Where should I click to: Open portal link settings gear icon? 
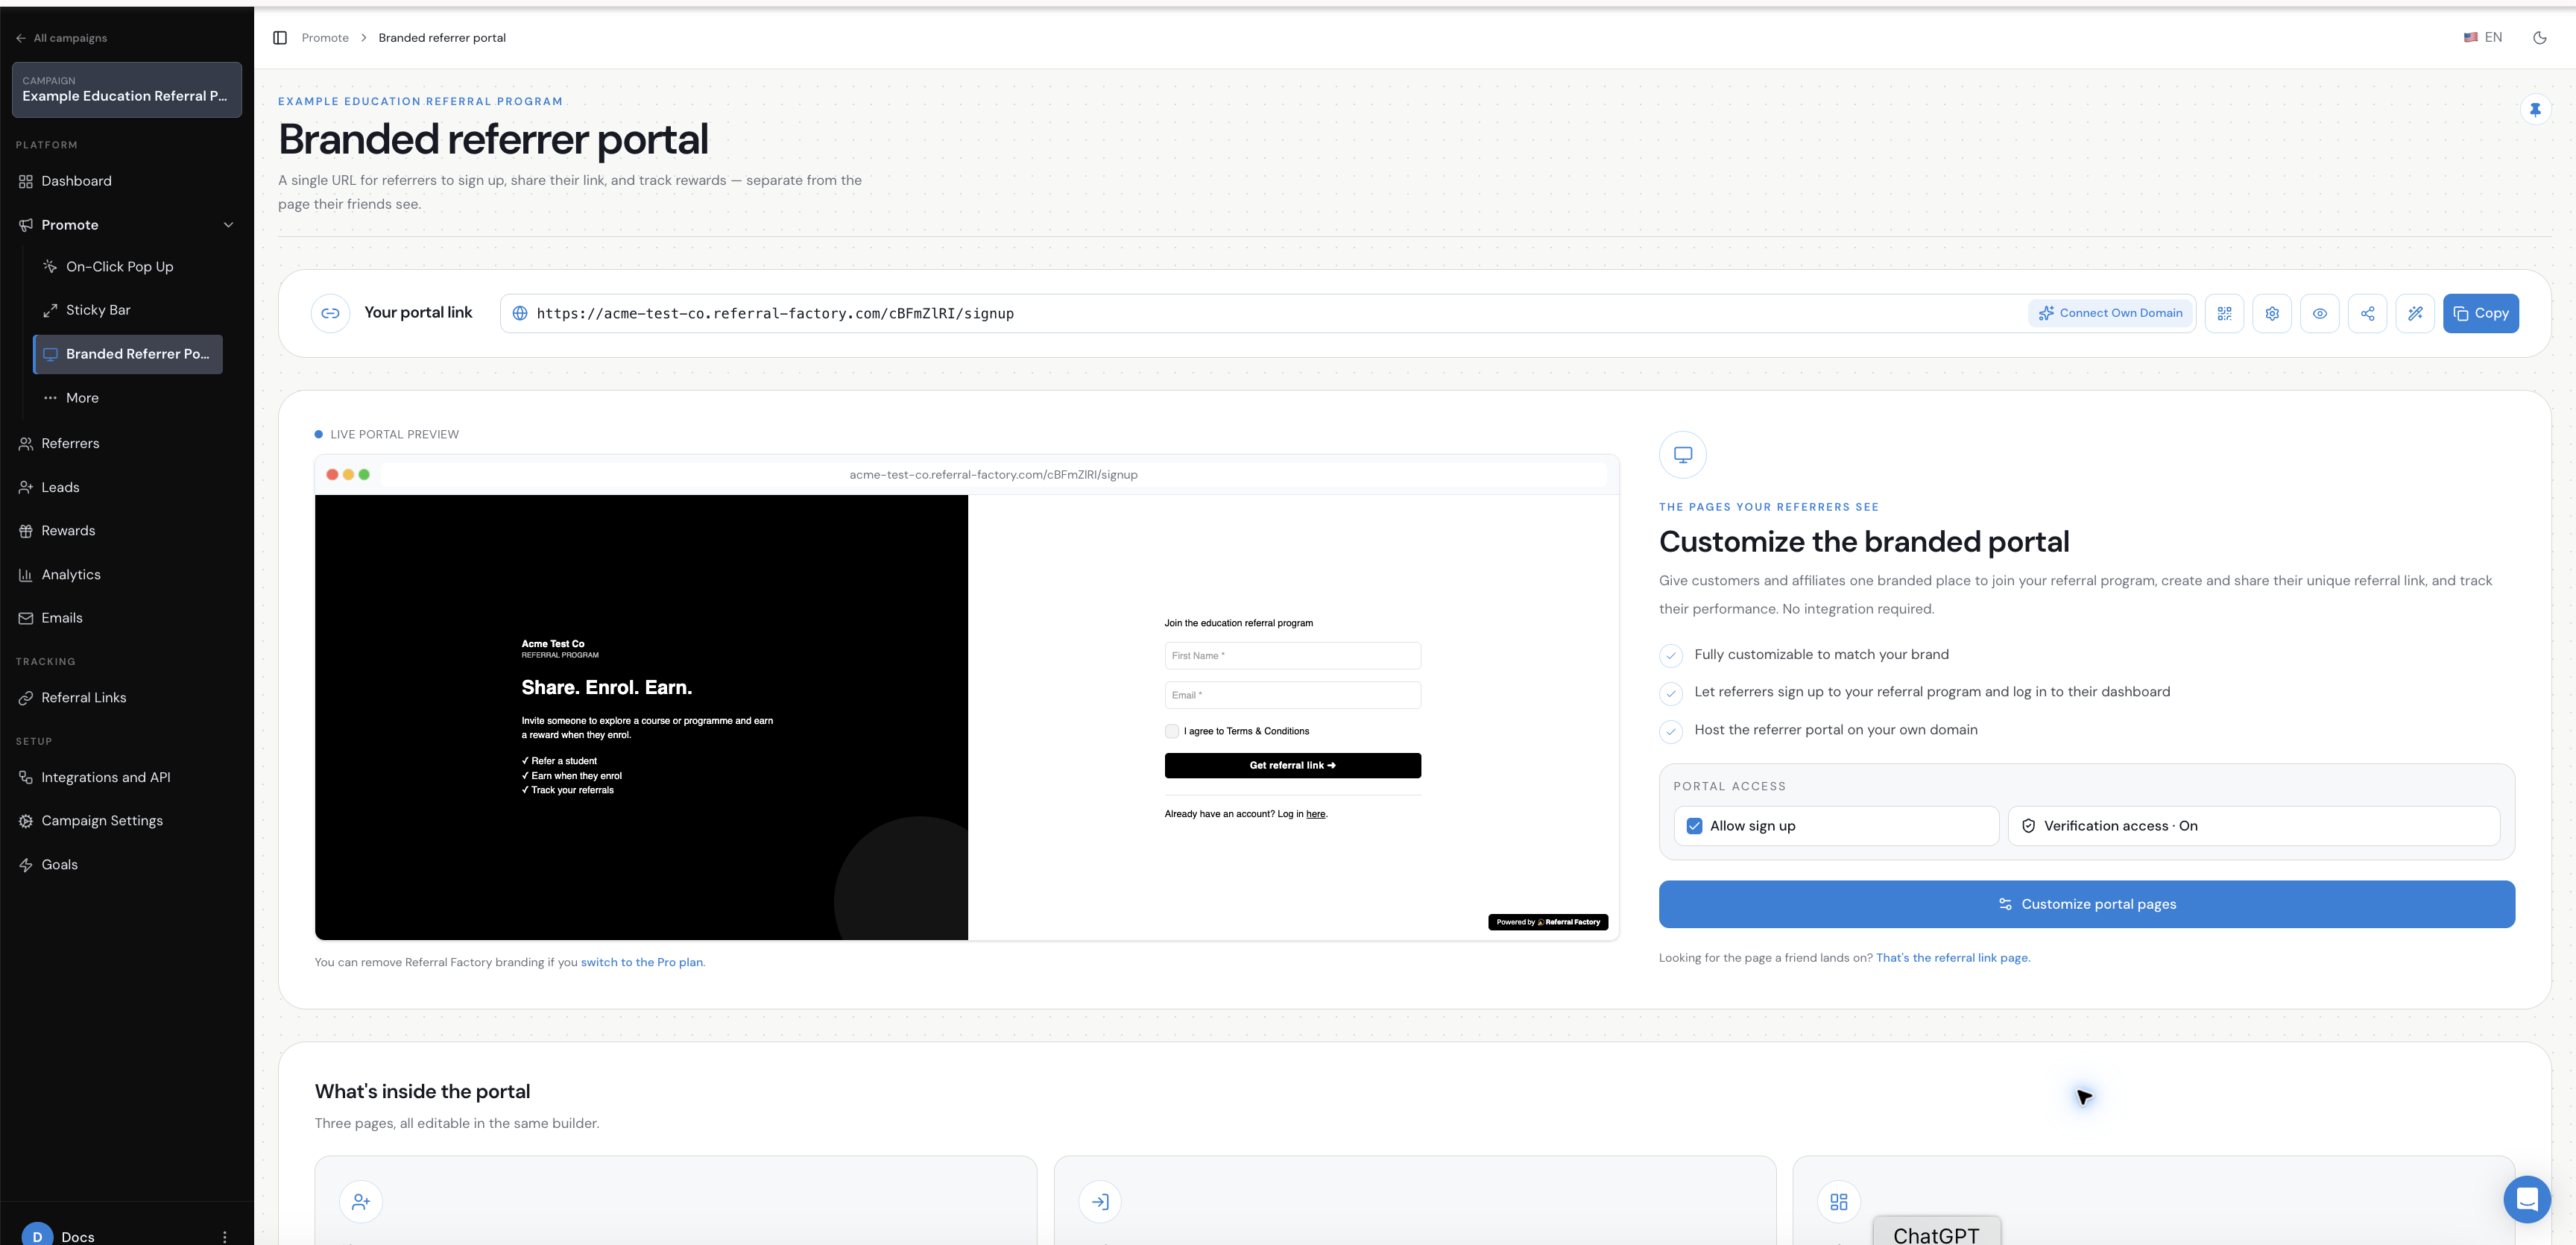tap(2272, 313)
